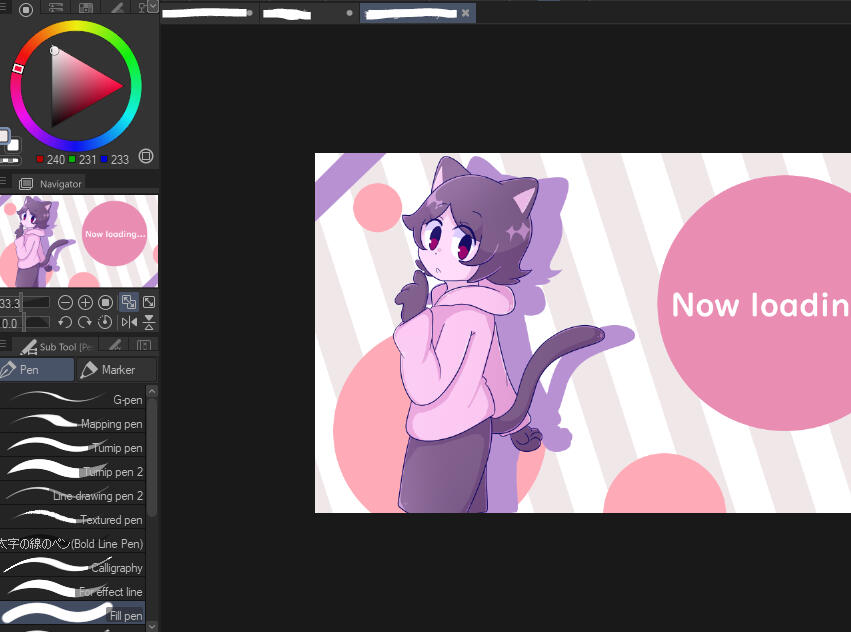Image resolution: width=851 pixels, height=632 pixels.
Task: Rotate the canvas left in Navigator
Action: (65, 322)
